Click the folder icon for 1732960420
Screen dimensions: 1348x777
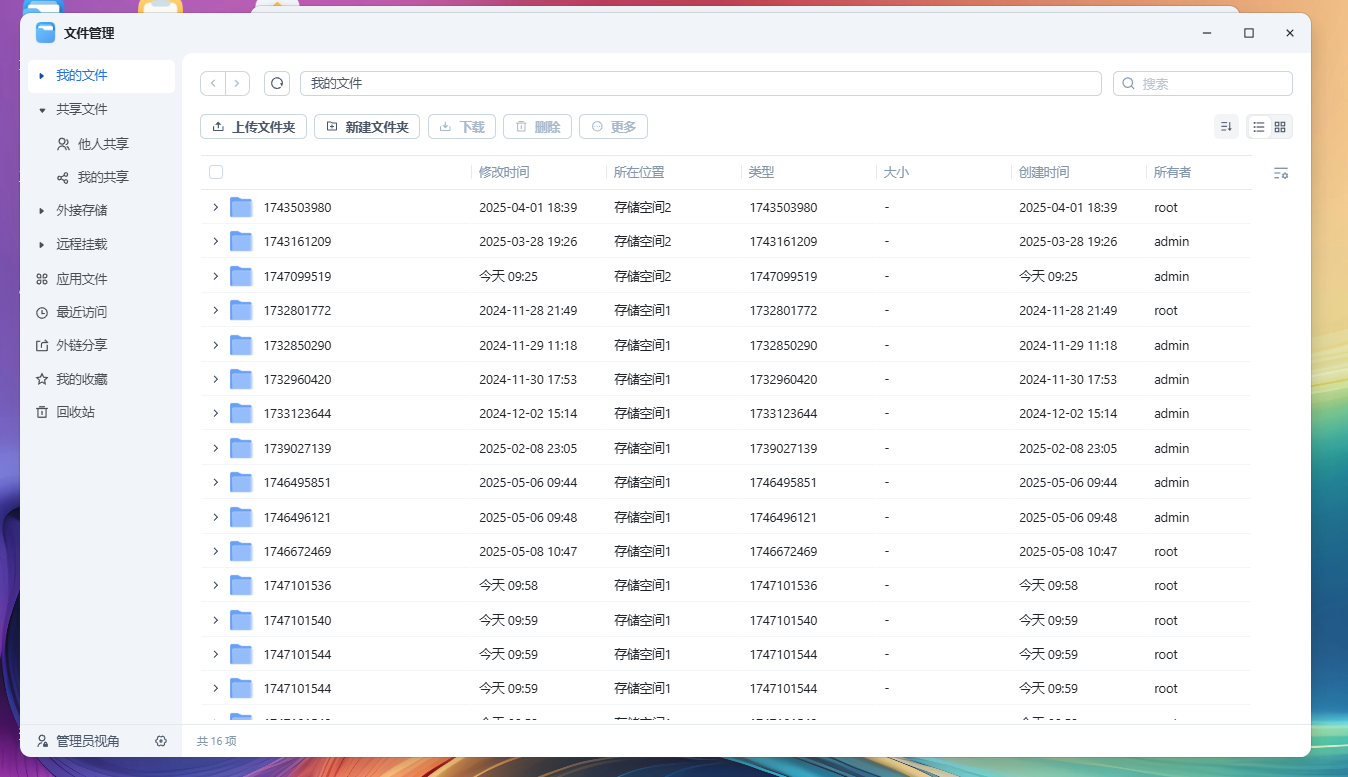point(241,379)
